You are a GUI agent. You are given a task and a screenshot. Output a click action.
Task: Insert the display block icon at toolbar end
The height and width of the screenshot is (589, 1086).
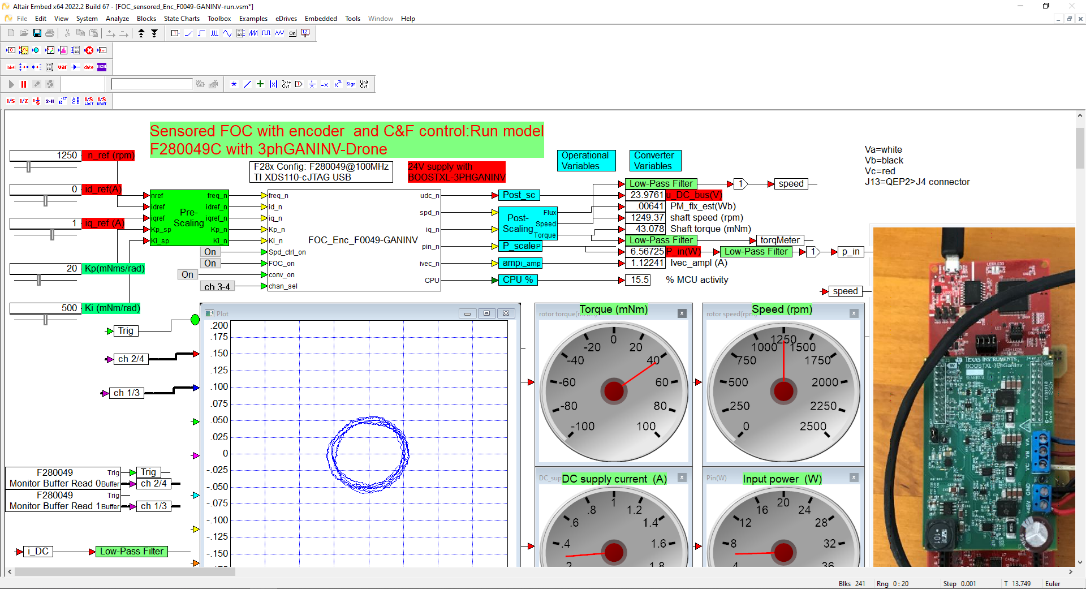tap(305, 33)
